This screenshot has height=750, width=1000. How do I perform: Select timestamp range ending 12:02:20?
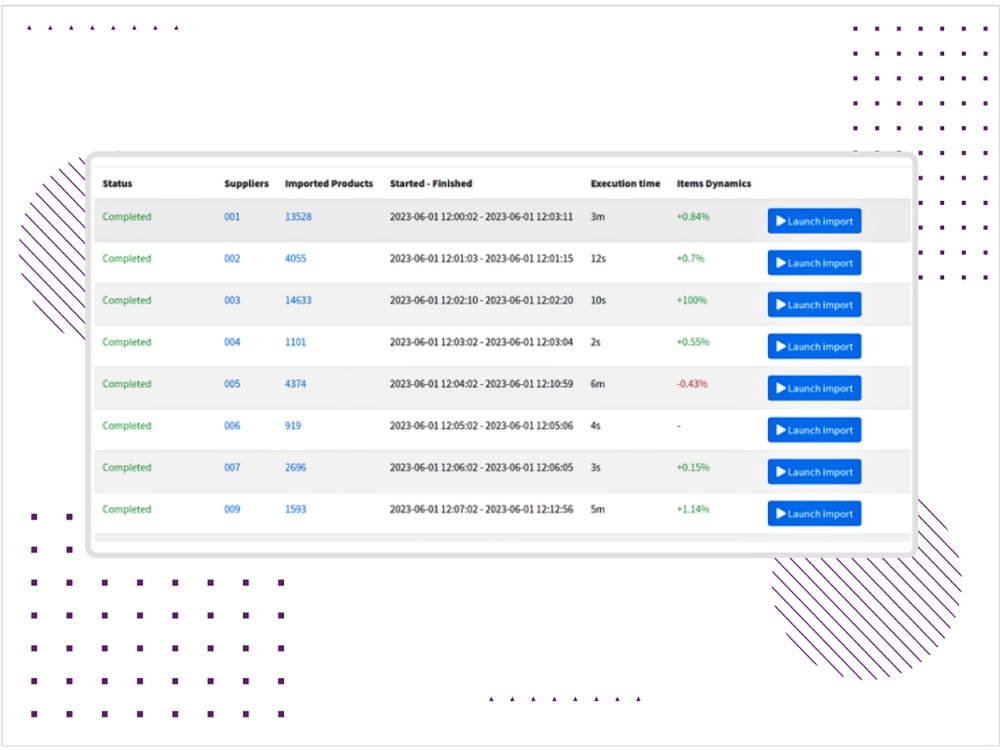tap(482, 300)
